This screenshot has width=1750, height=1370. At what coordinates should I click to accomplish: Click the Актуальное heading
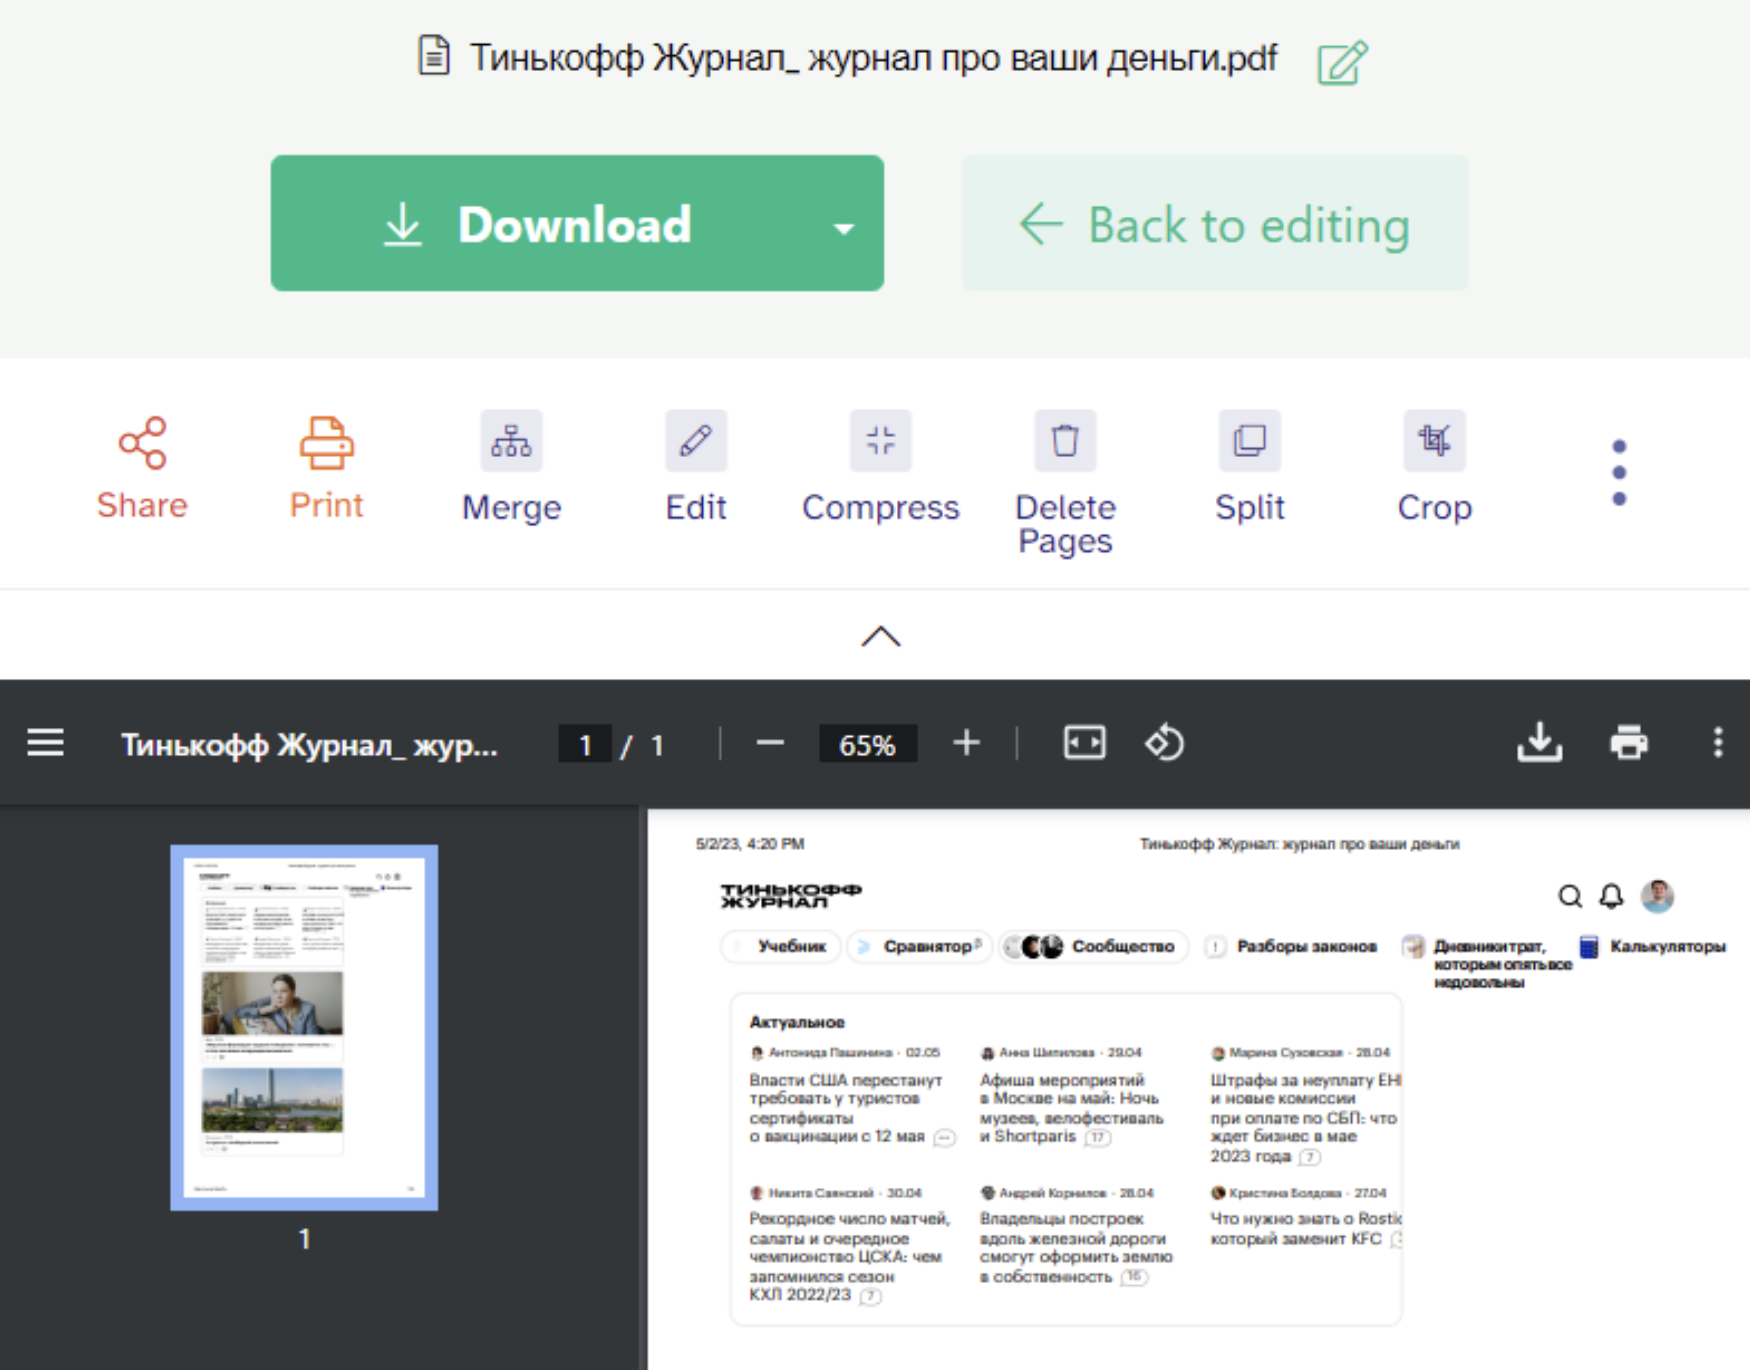click(797, 1022)
